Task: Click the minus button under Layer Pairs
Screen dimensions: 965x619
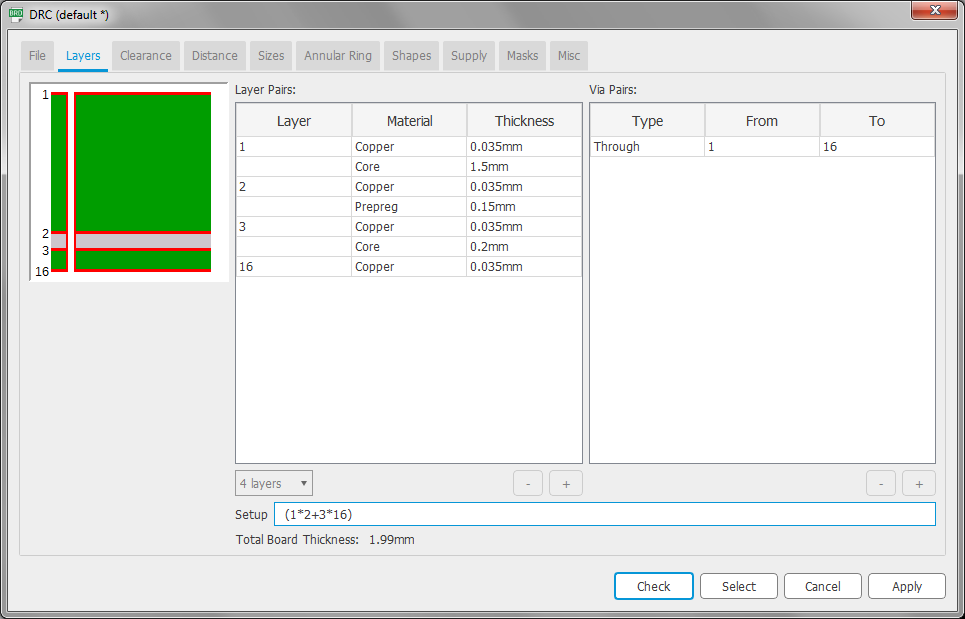Action: (528, 484)
